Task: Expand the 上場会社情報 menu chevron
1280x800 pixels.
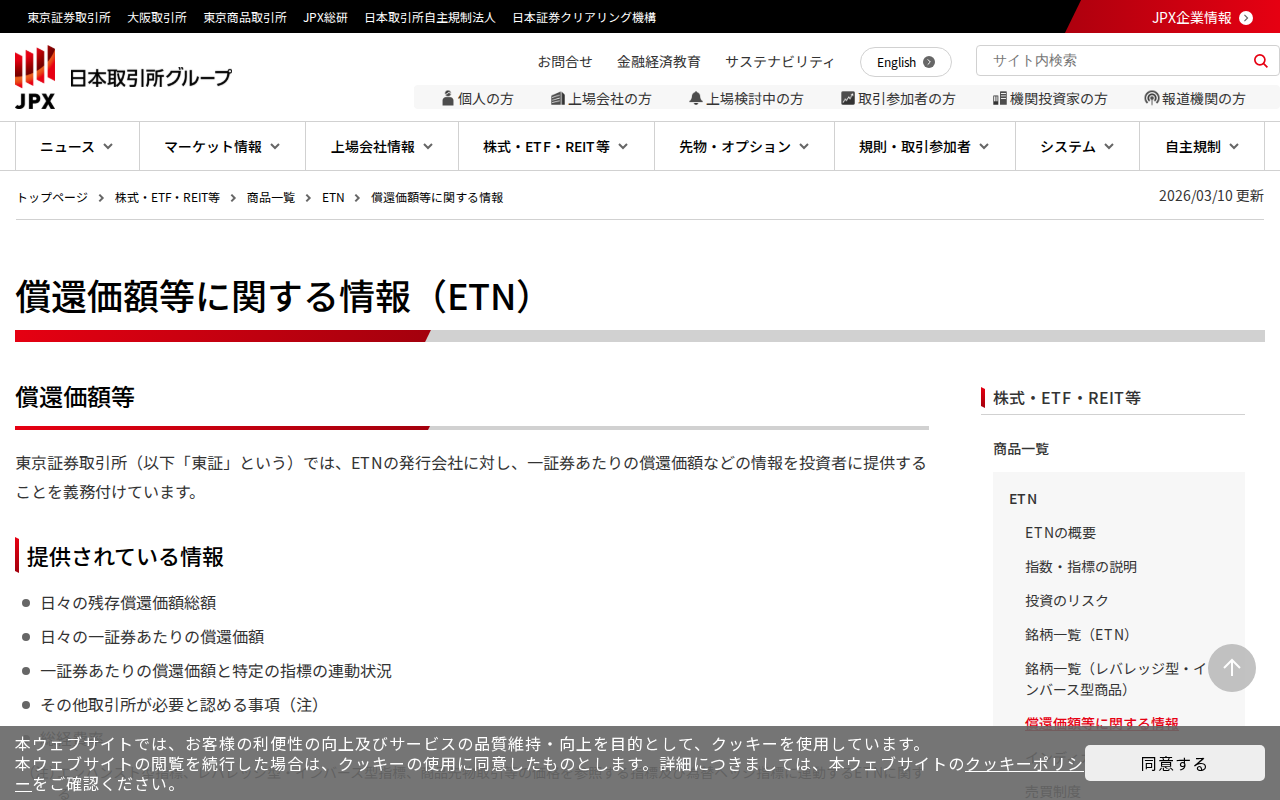Action: click(428, 146)
